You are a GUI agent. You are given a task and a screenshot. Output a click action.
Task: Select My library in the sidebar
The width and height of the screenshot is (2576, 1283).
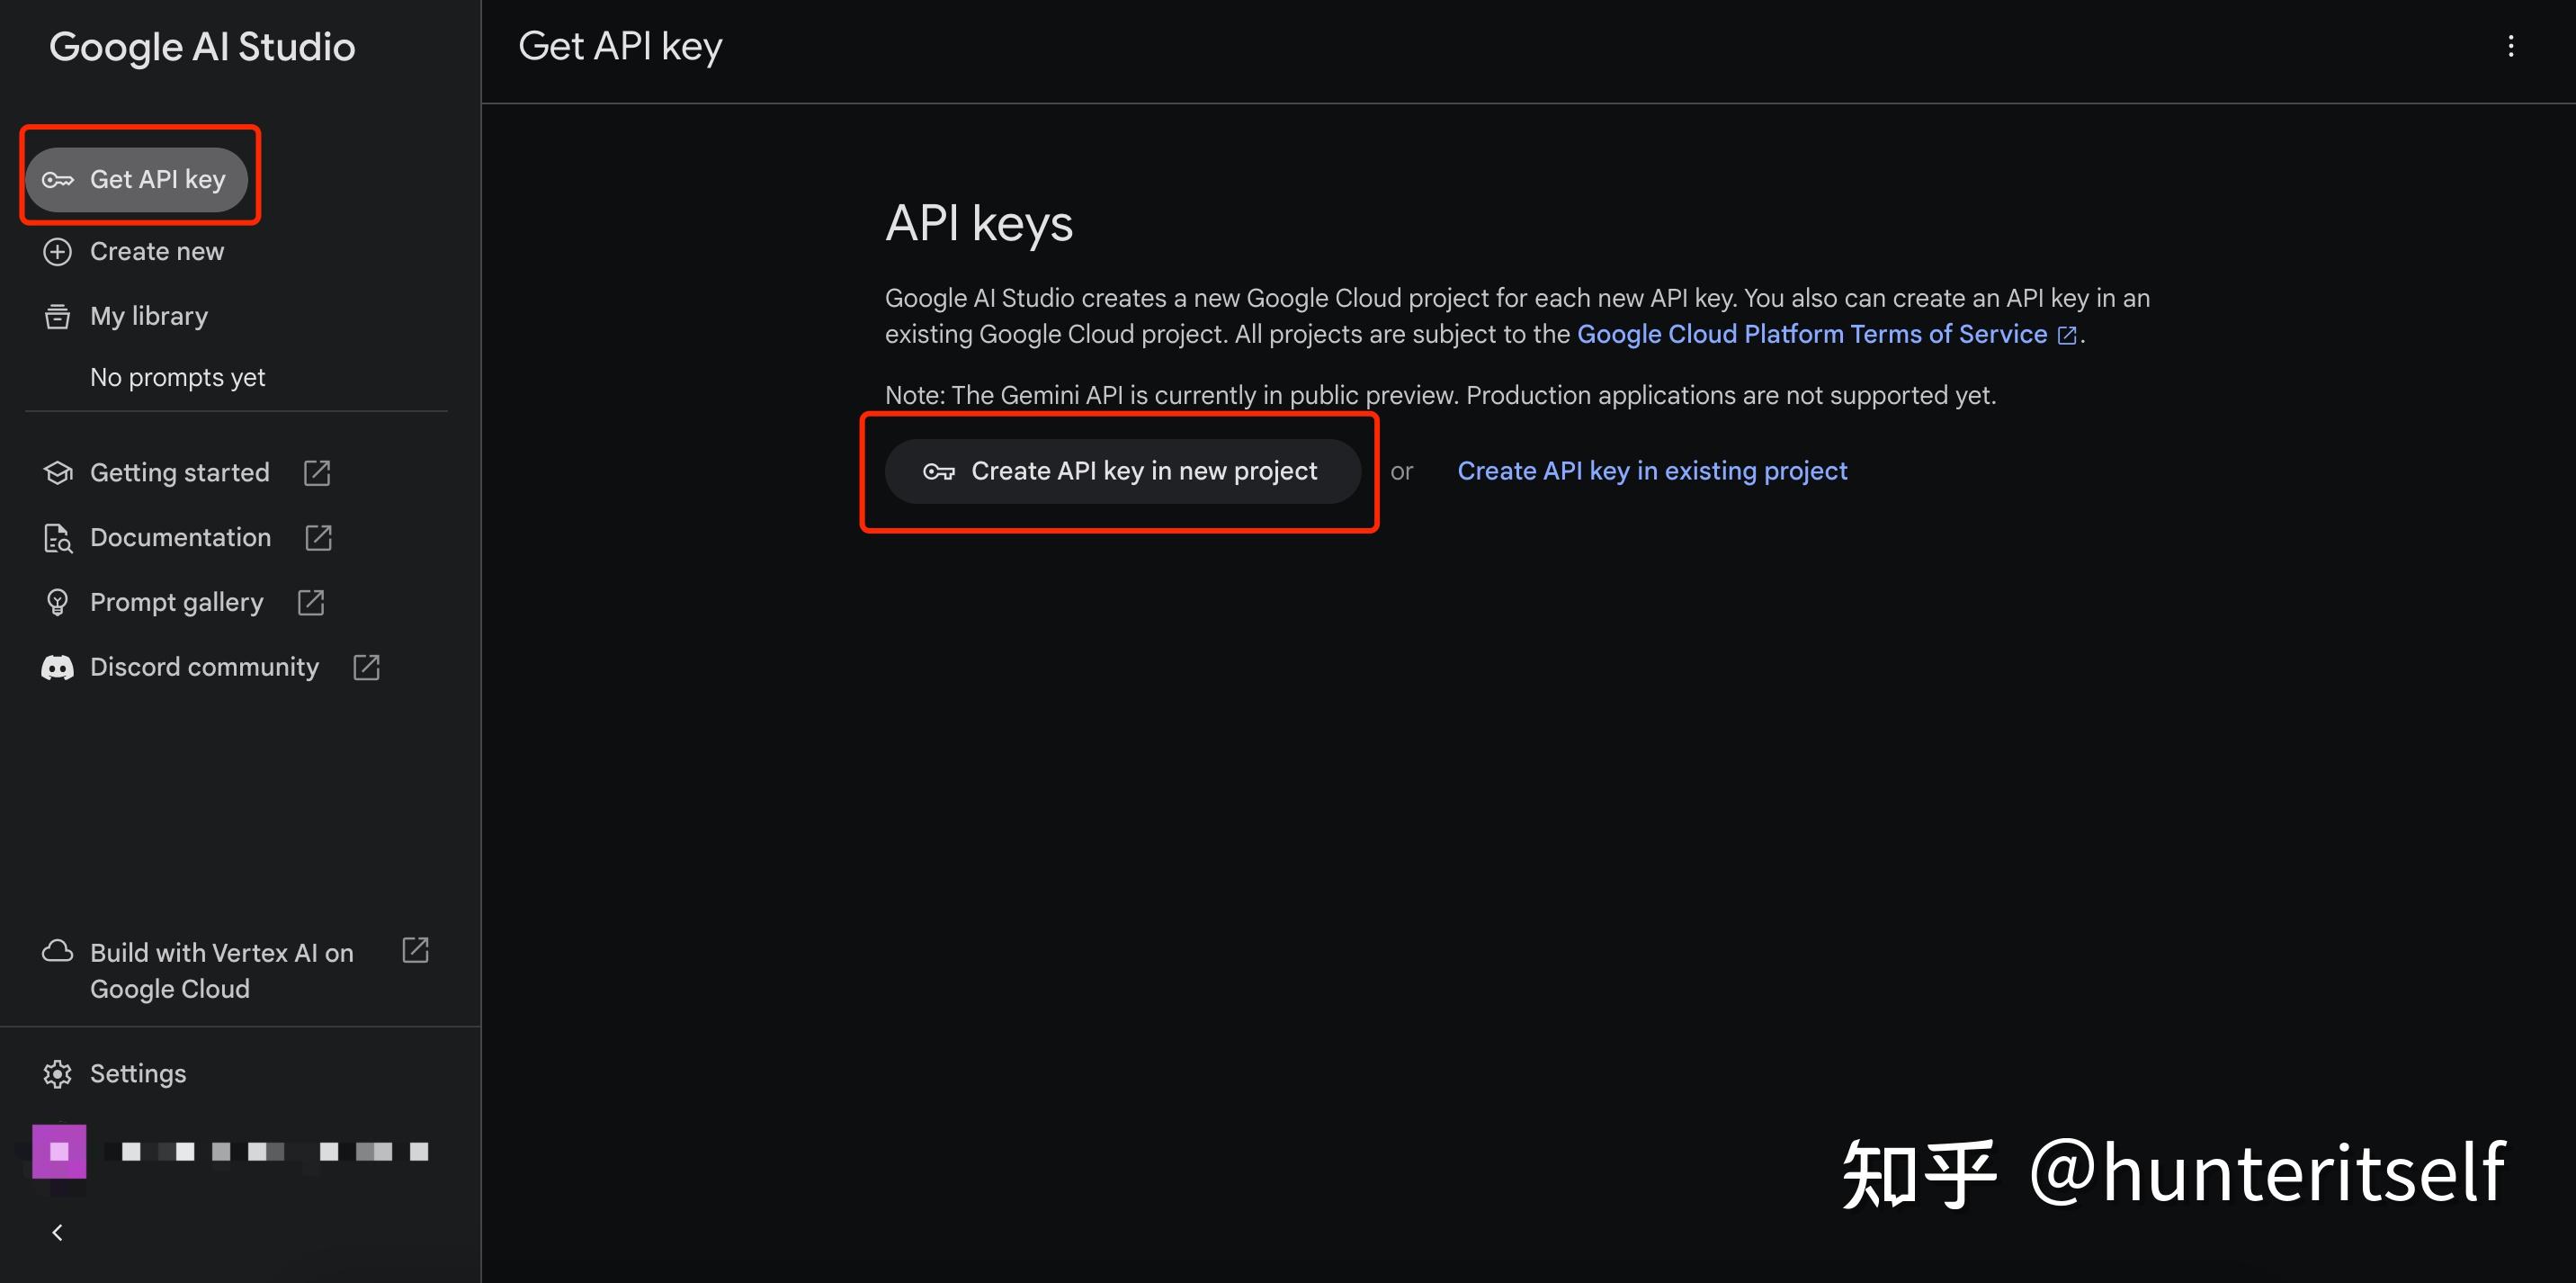coord(148,315)
